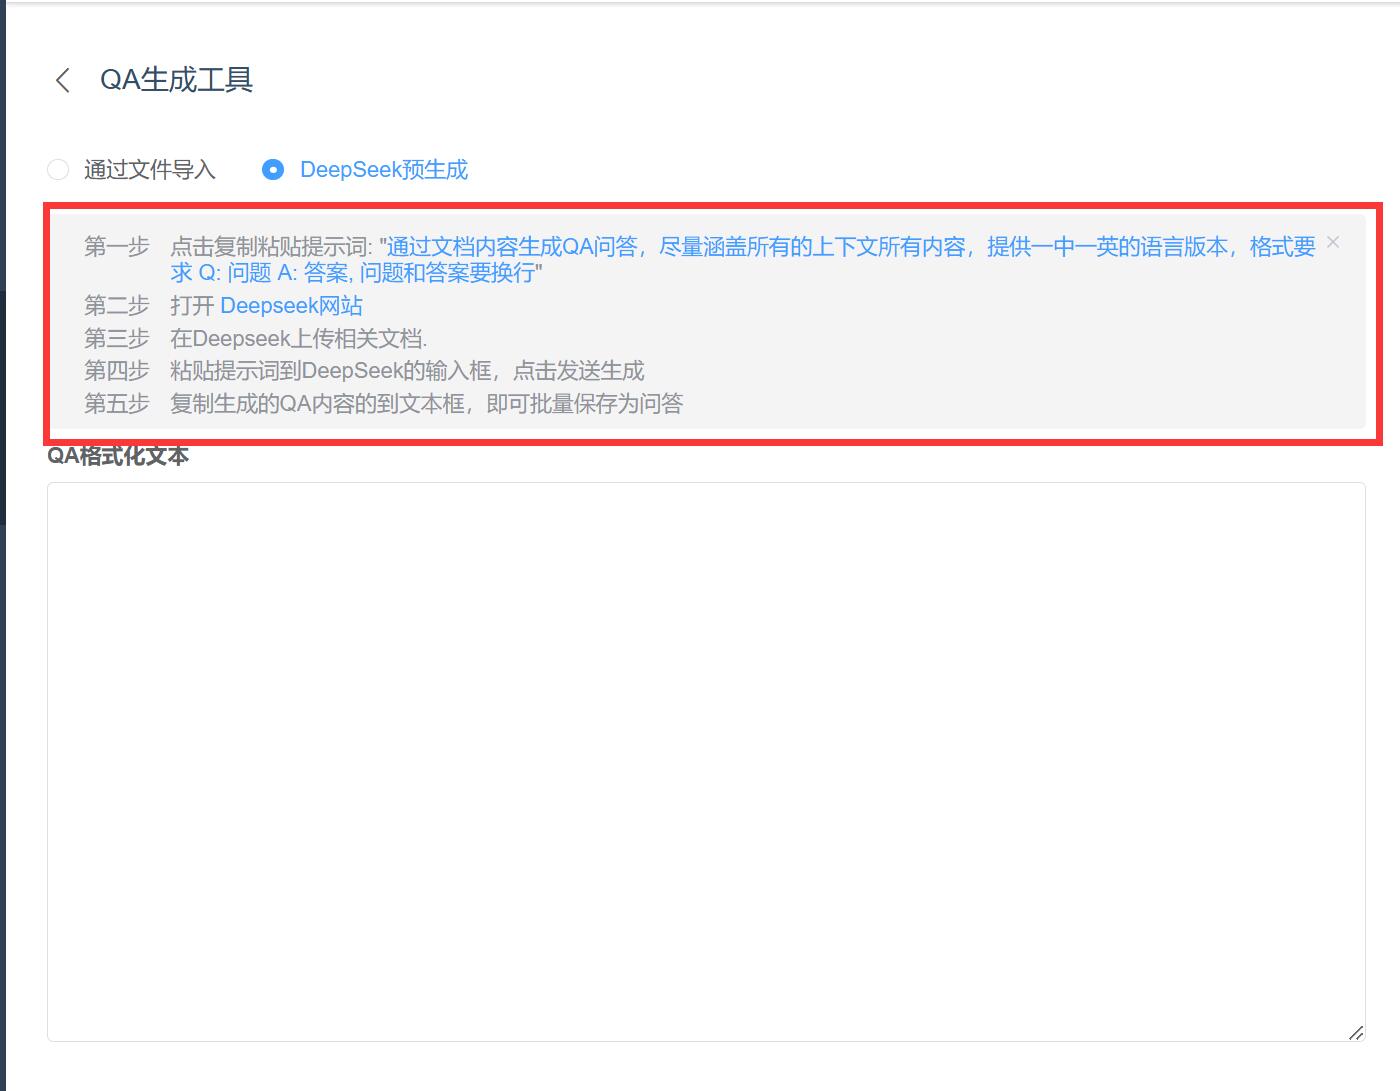Click the 第三步 step label
Viewport: 1400px width, 1091px height.
click(116, 339)
